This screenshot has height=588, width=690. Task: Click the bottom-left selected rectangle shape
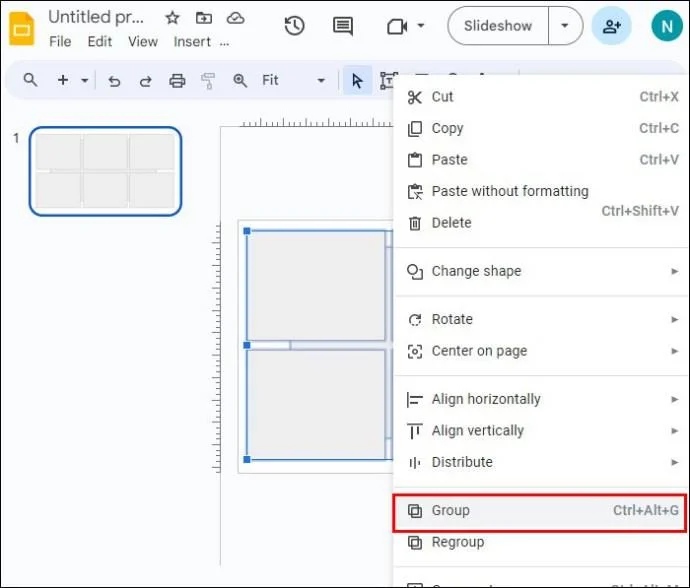(316, 404)
